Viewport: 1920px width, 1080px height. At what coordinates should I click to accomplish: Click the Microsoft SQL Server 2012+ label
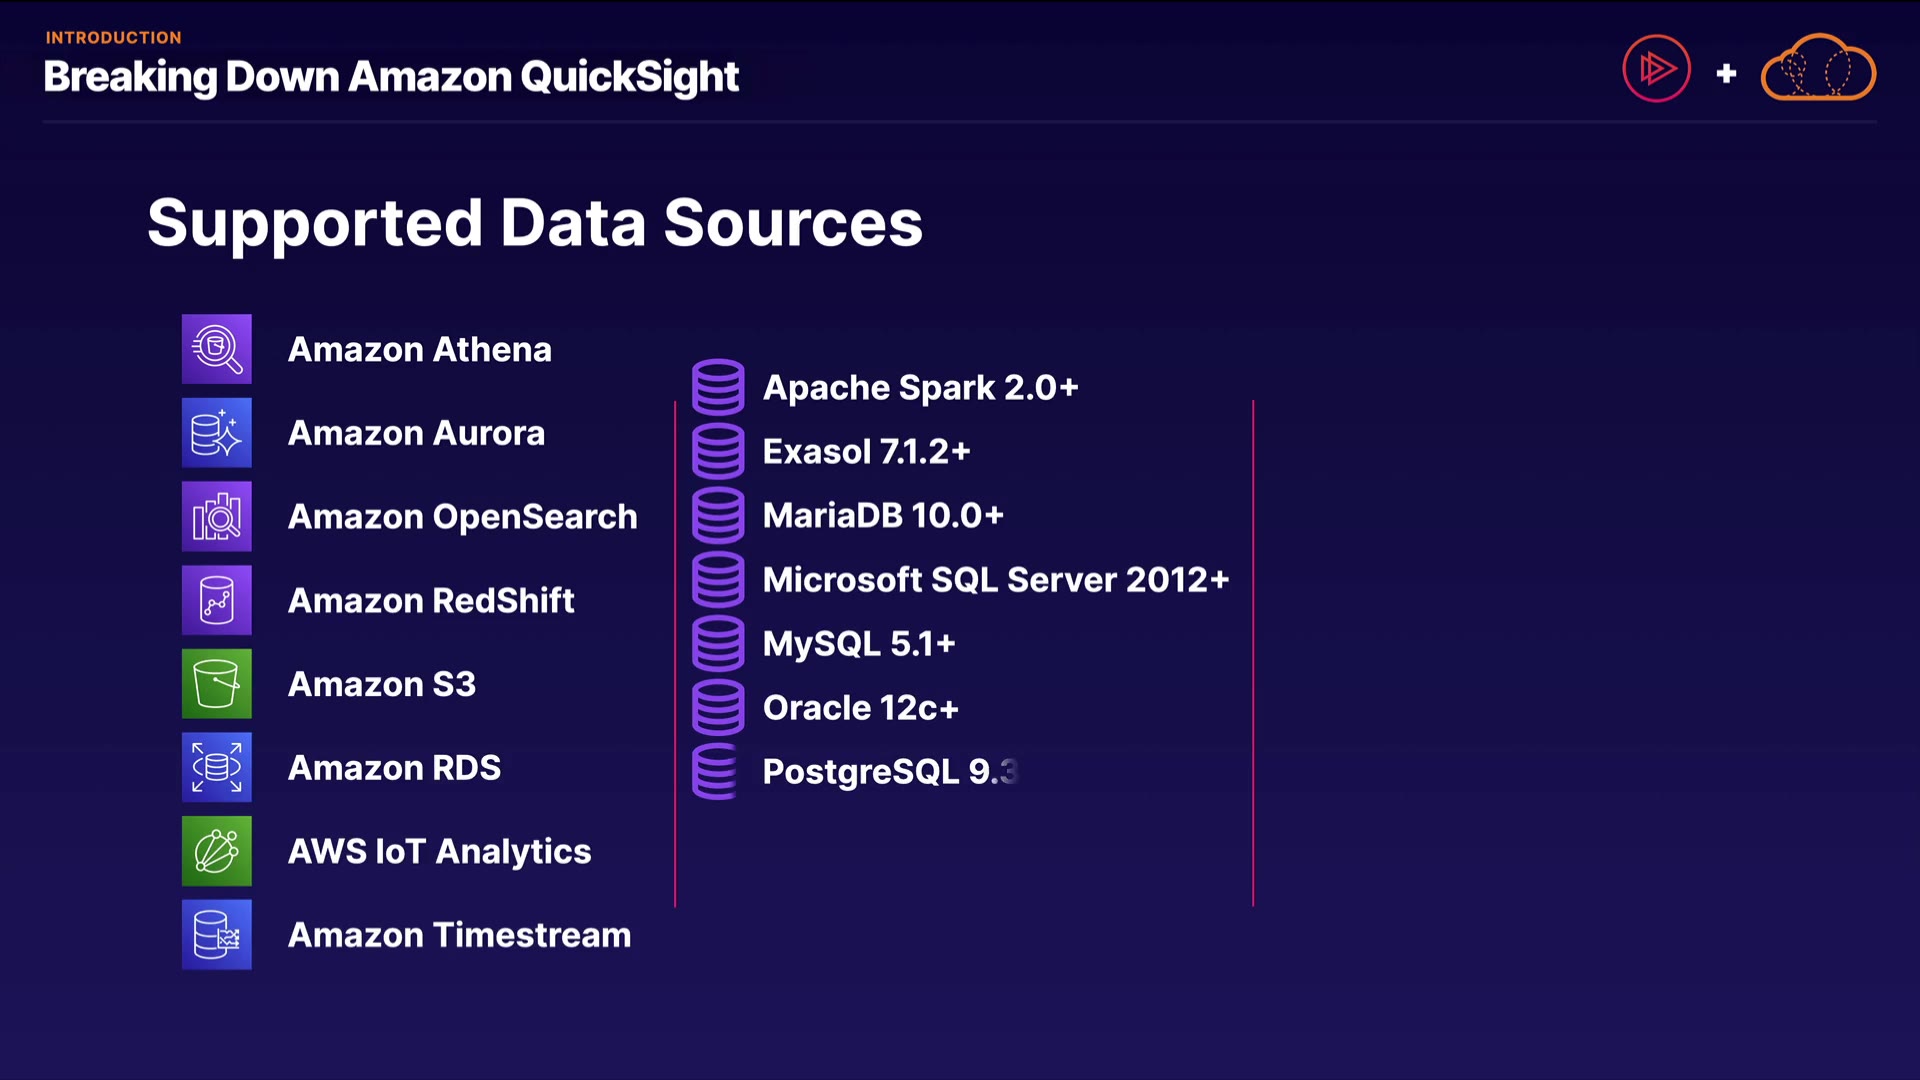pos(995,580)
